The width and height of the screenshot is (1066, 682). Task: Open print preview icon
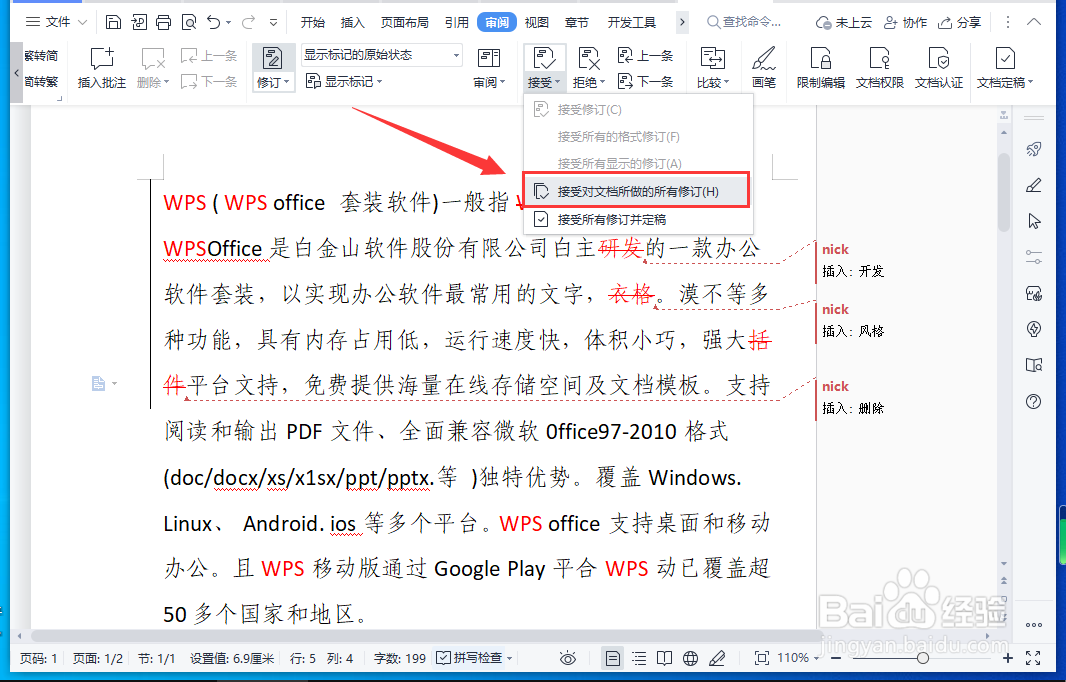coord(188,22)
